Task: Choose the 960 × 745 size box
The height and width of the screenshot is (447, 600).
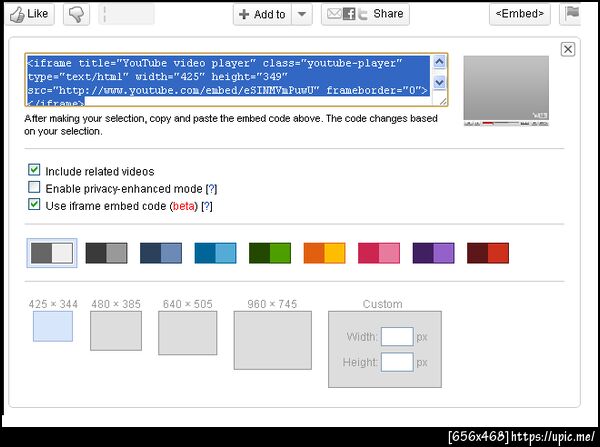Action: tap(273, 340)
